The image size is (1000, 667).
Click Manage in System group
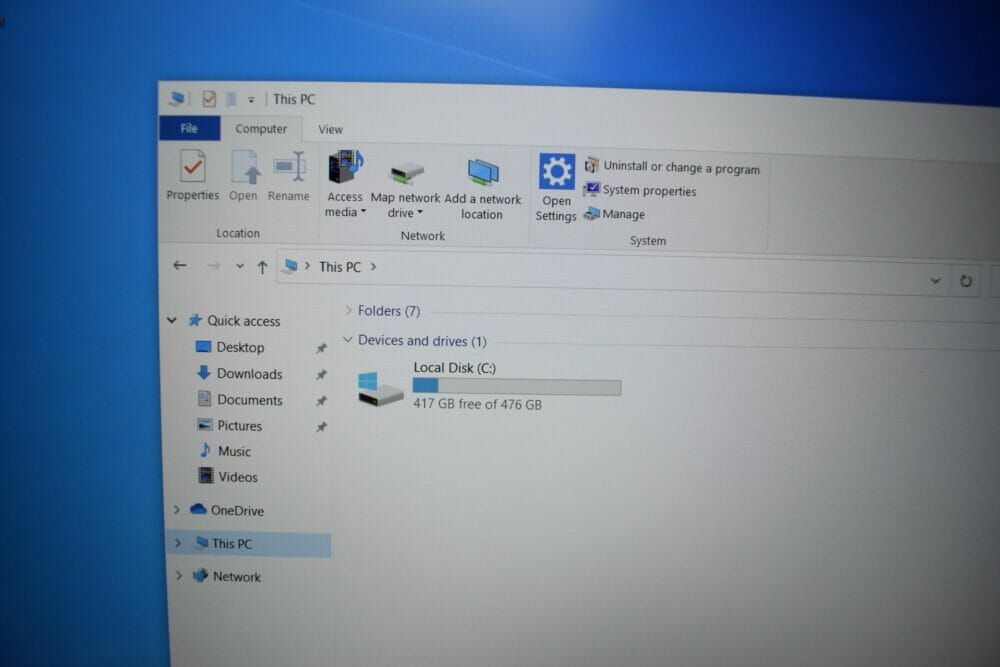pos(614,214)
